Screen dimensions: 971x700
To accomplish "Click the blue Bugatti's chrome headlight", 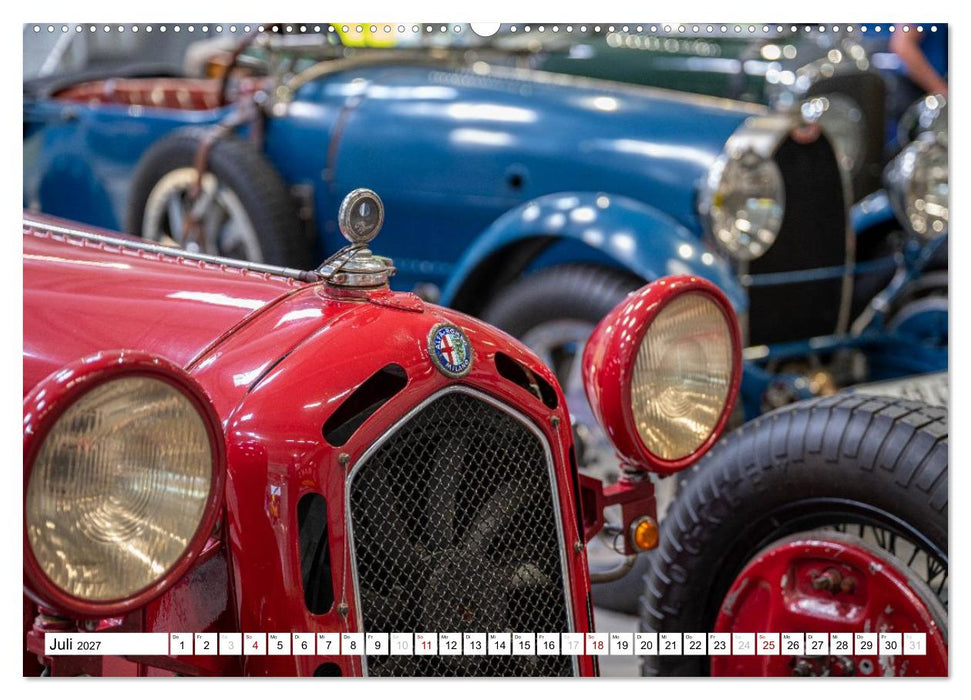I will click(744, 204).
